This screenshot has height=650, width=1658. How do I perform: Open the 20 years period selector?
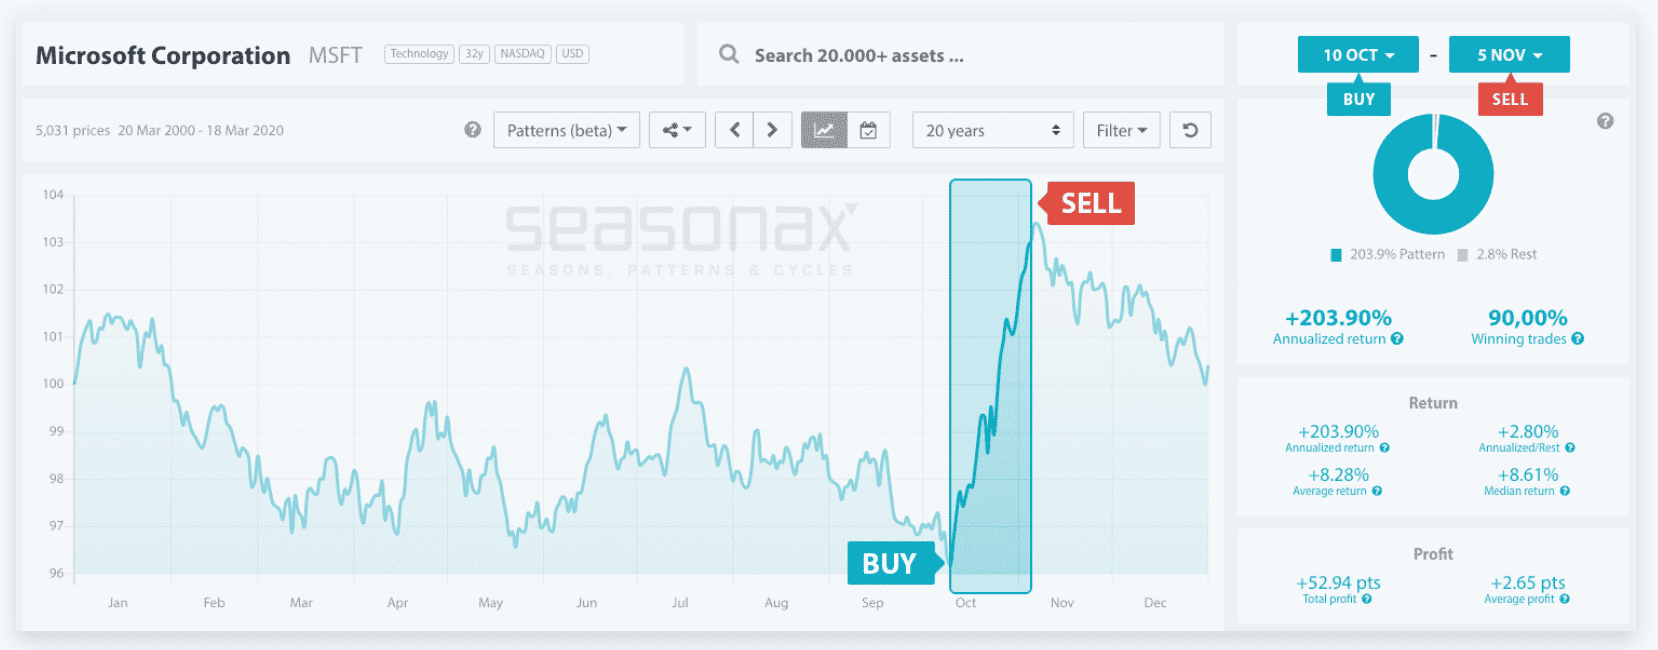pos(992,130)
